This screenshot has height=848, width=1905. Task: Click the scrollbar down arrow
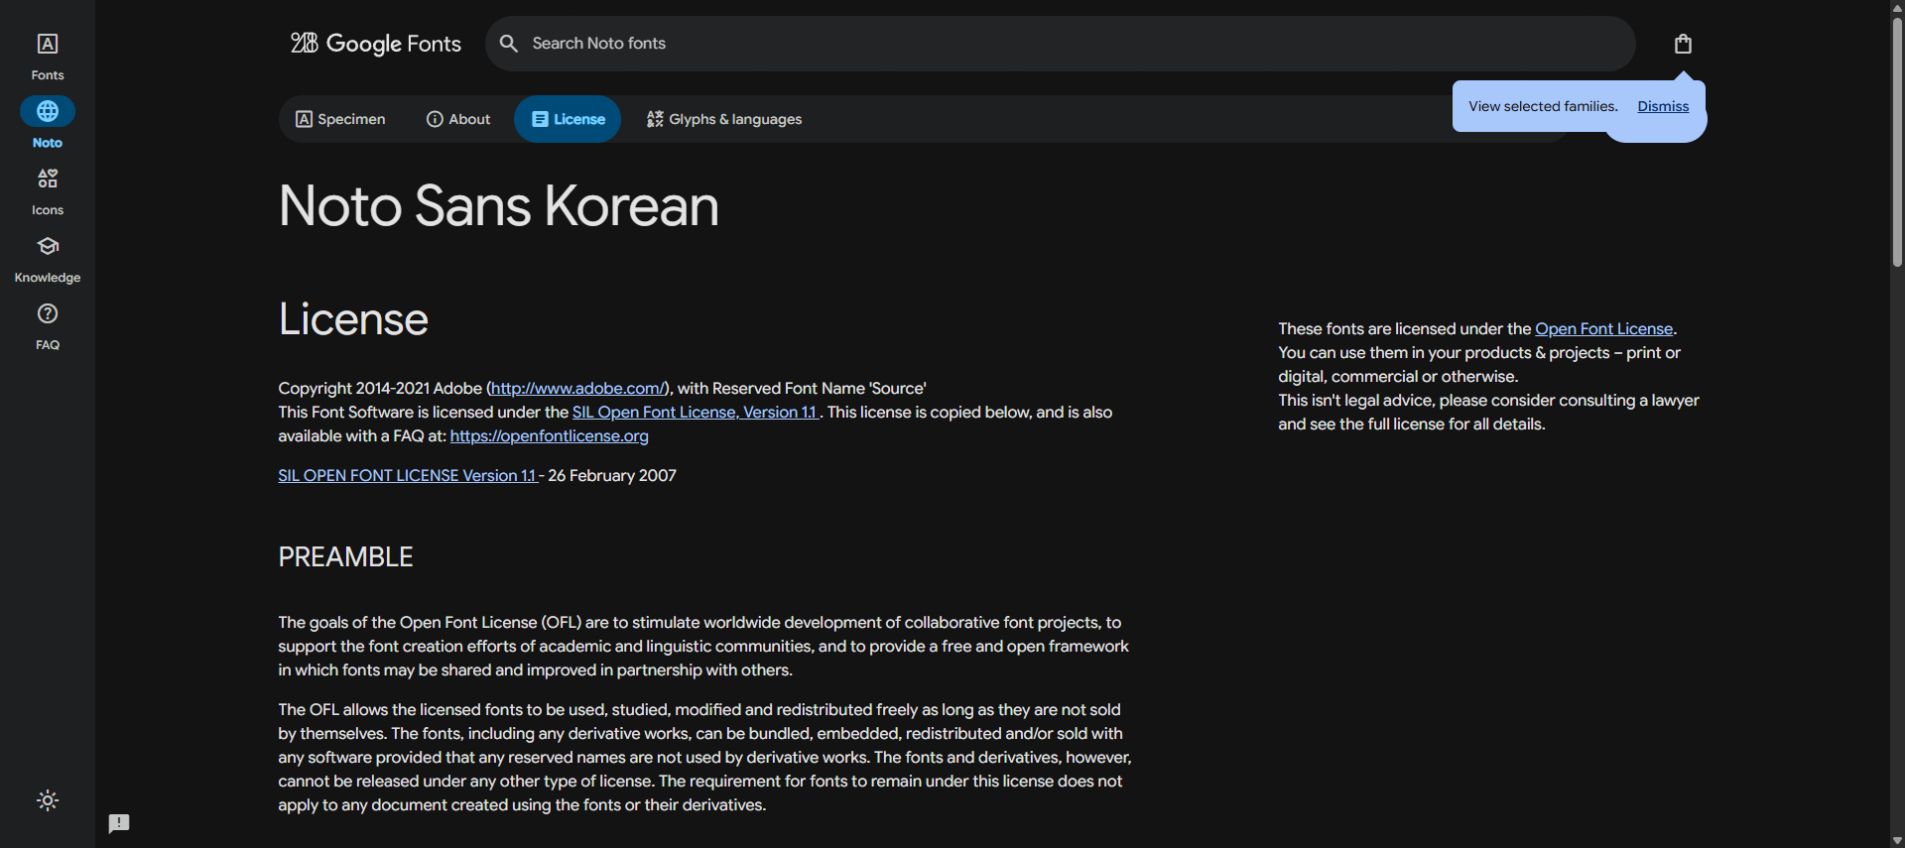(1897, 840)
